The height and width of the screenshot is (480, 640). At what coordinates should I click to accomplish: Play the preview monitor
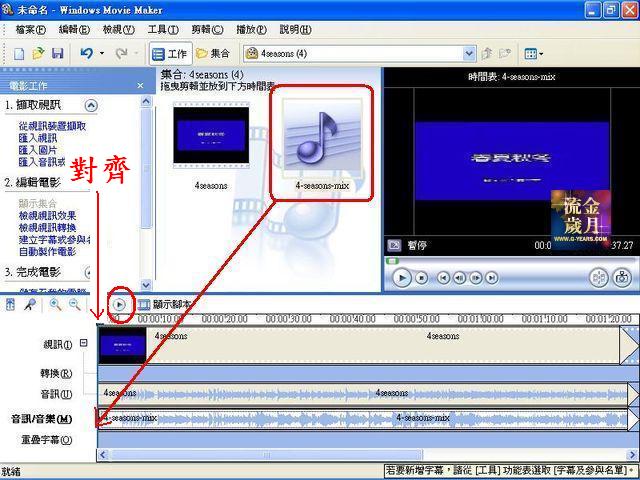(x=402, y=278)
